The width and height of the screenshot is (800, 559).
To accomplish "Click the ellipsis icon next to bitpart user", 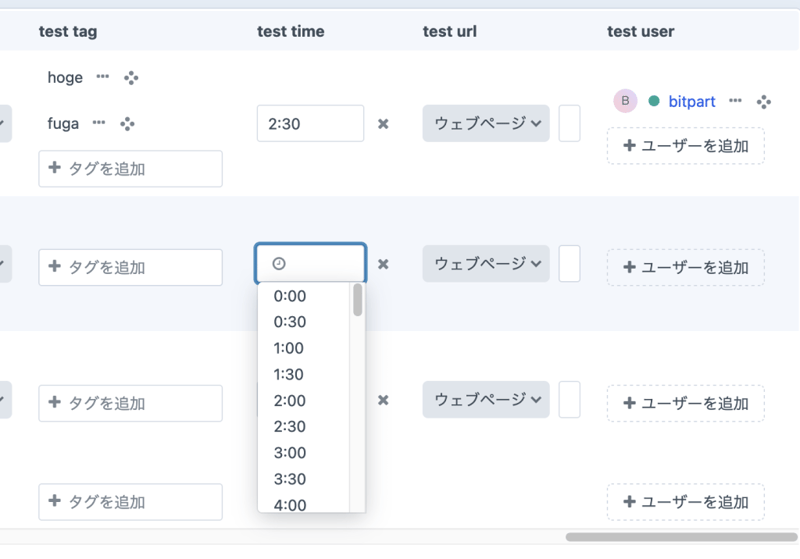I will [x=735, y=101].
